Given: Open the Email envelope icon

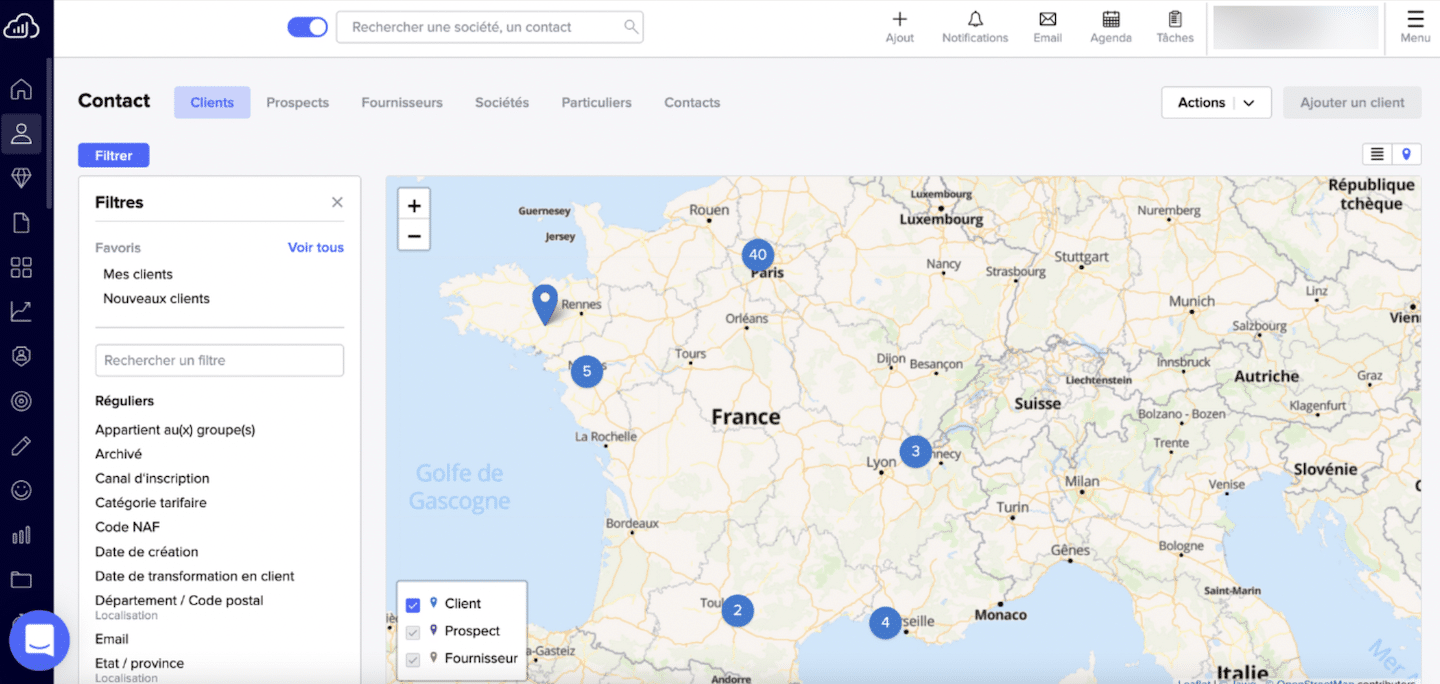Looking at the screenshot, I should tap(1047, 20).
